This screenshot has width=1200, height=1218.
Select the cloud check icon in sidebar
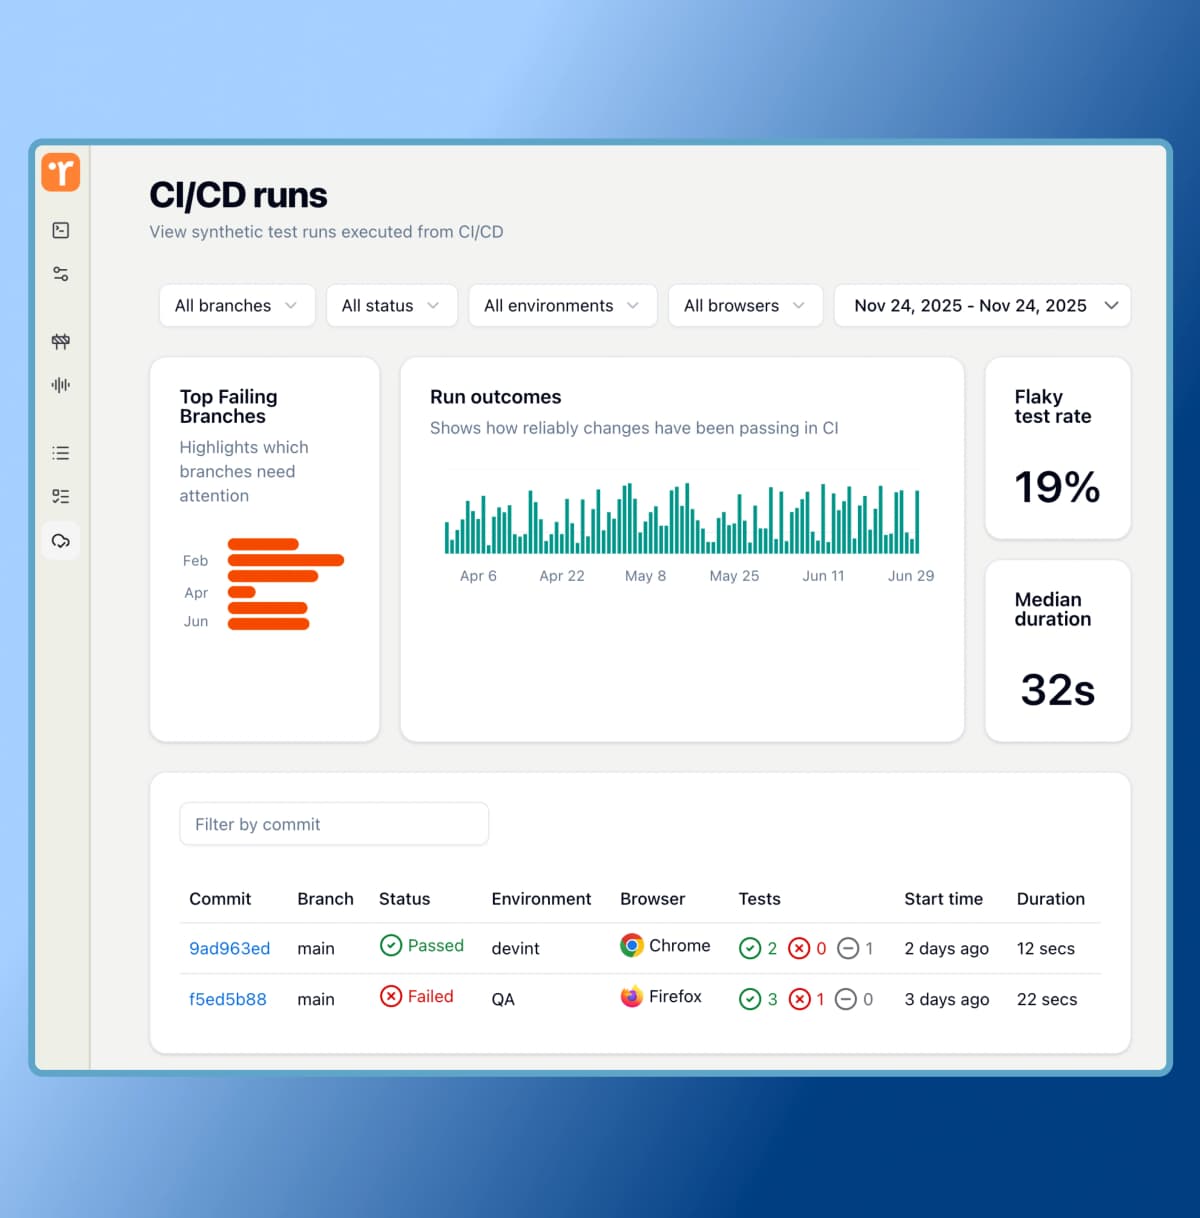[x=61, y=541]
